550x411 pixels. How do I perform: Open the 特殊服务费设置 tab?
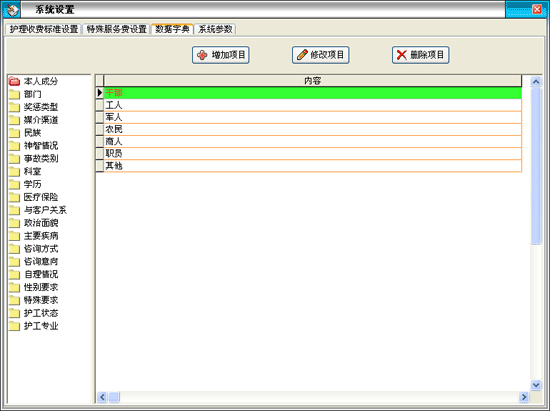click(x=116, y=29)
